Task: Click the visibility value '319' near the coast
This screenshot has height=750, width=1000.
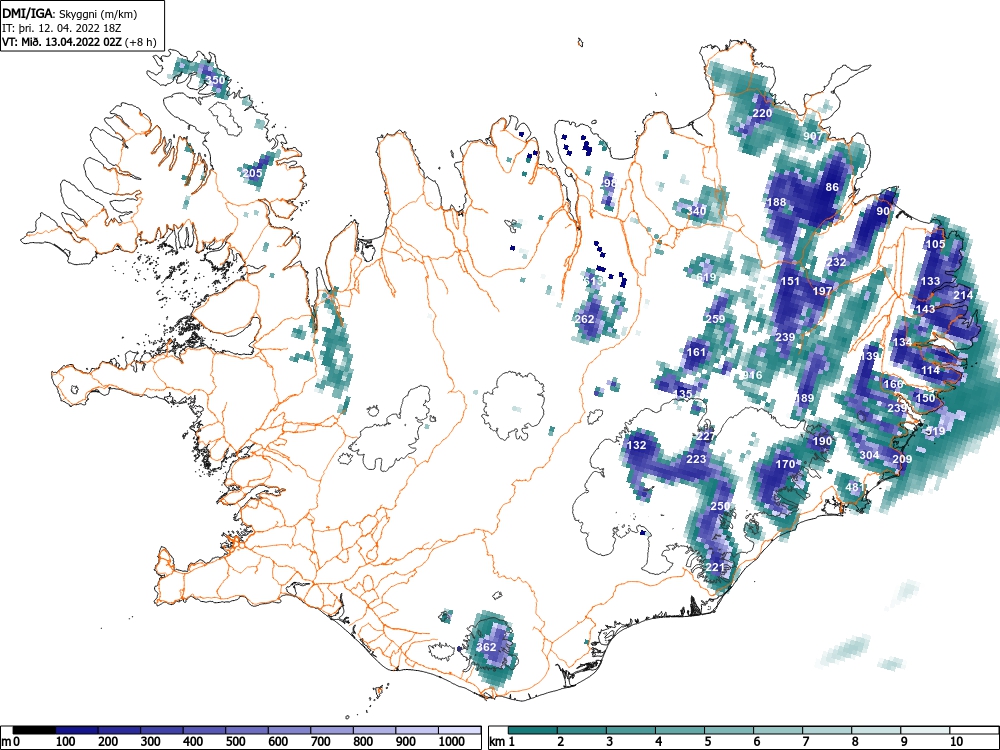Action: 935,432
